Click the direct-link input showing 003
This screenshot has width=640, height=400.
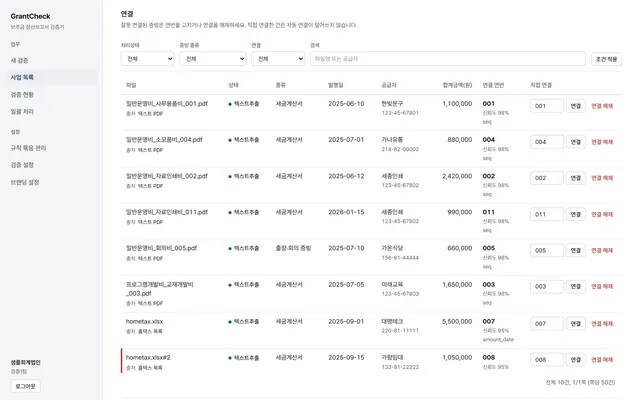[x=547, y=287]
